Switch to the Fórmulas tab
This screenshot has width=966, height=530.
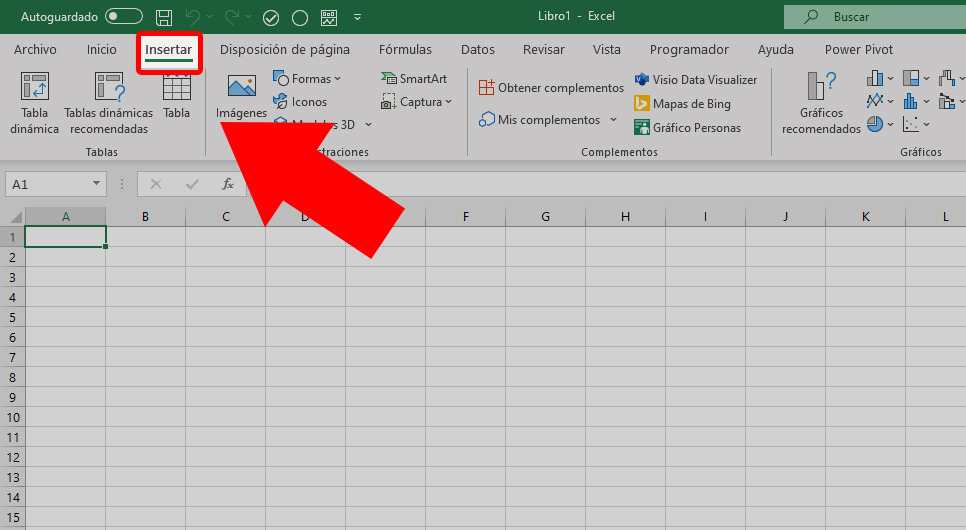[x=405, y=50]
